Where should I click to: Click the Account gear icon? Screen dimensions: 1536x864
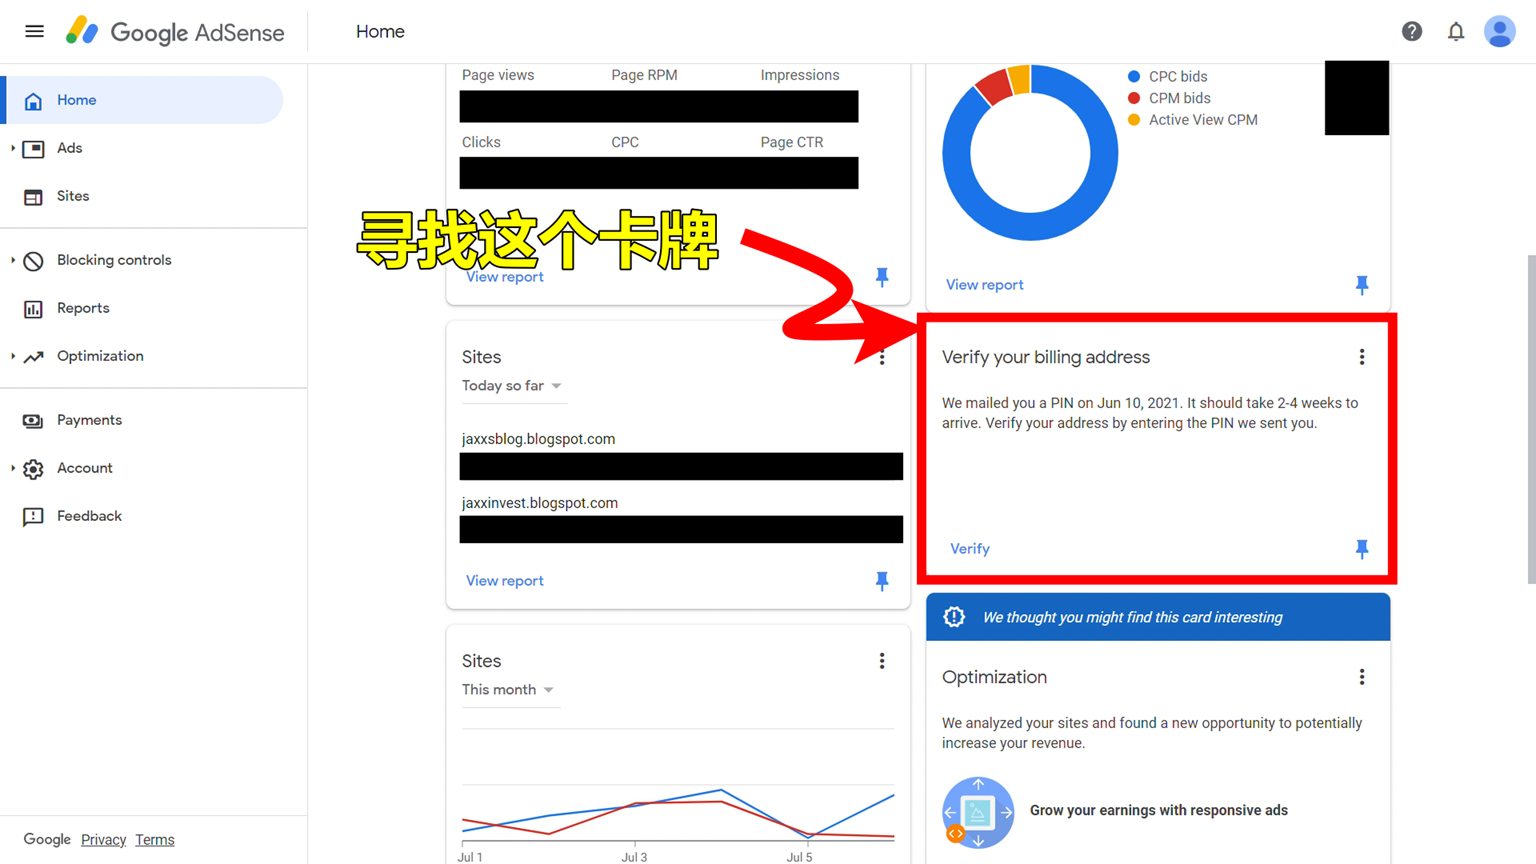tap(33, 468)
